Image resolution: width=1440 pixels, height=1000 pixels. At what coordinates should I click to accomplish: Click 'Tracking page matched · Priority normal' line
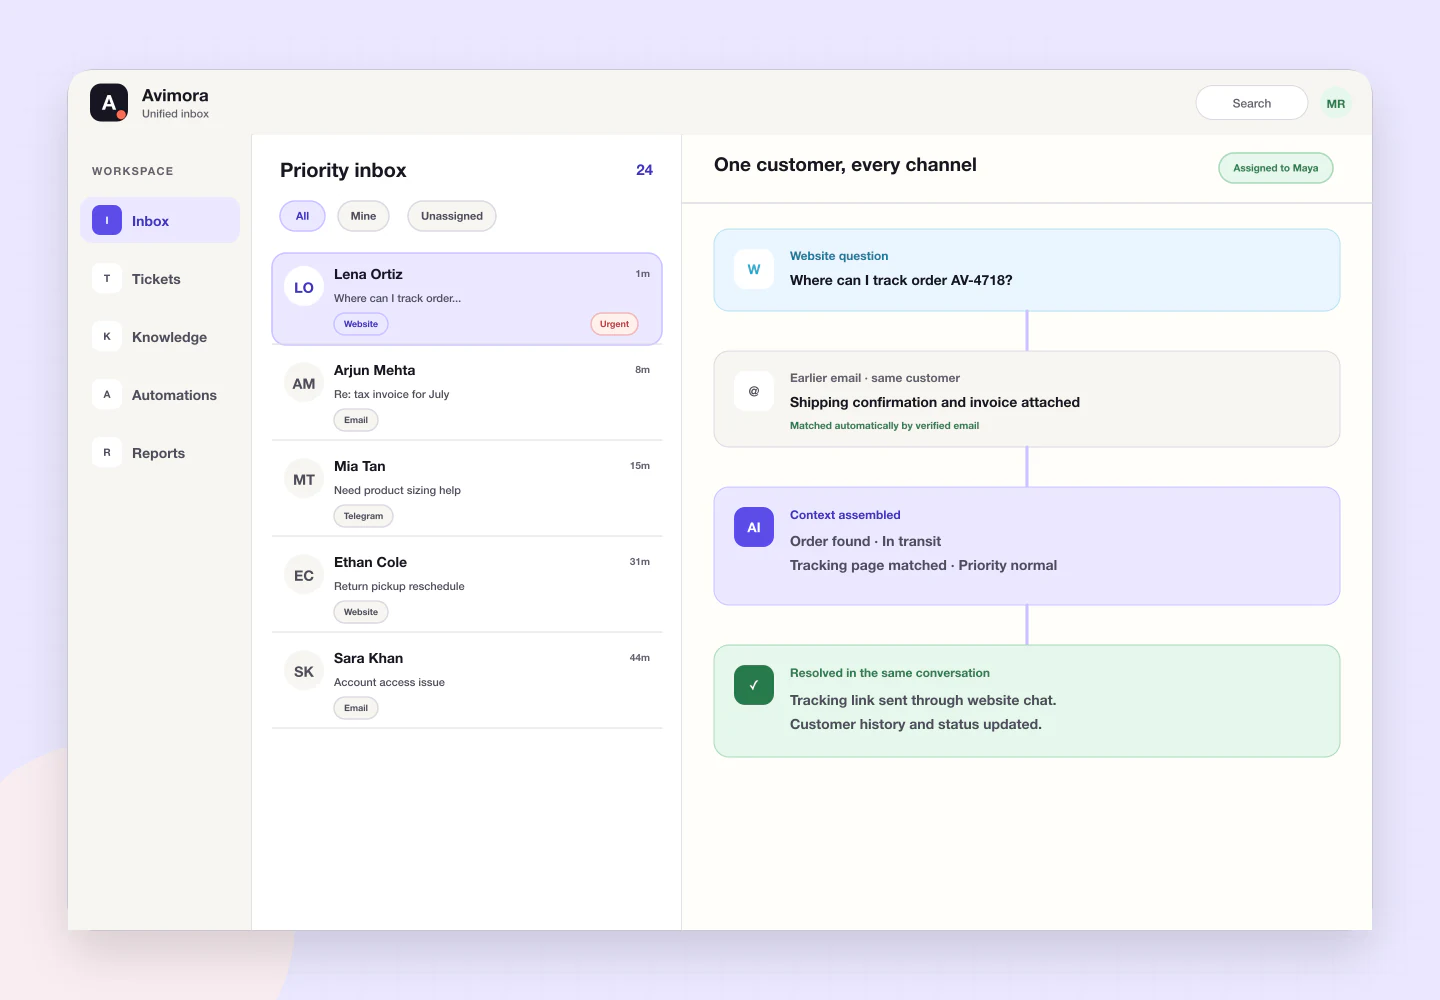923,565
